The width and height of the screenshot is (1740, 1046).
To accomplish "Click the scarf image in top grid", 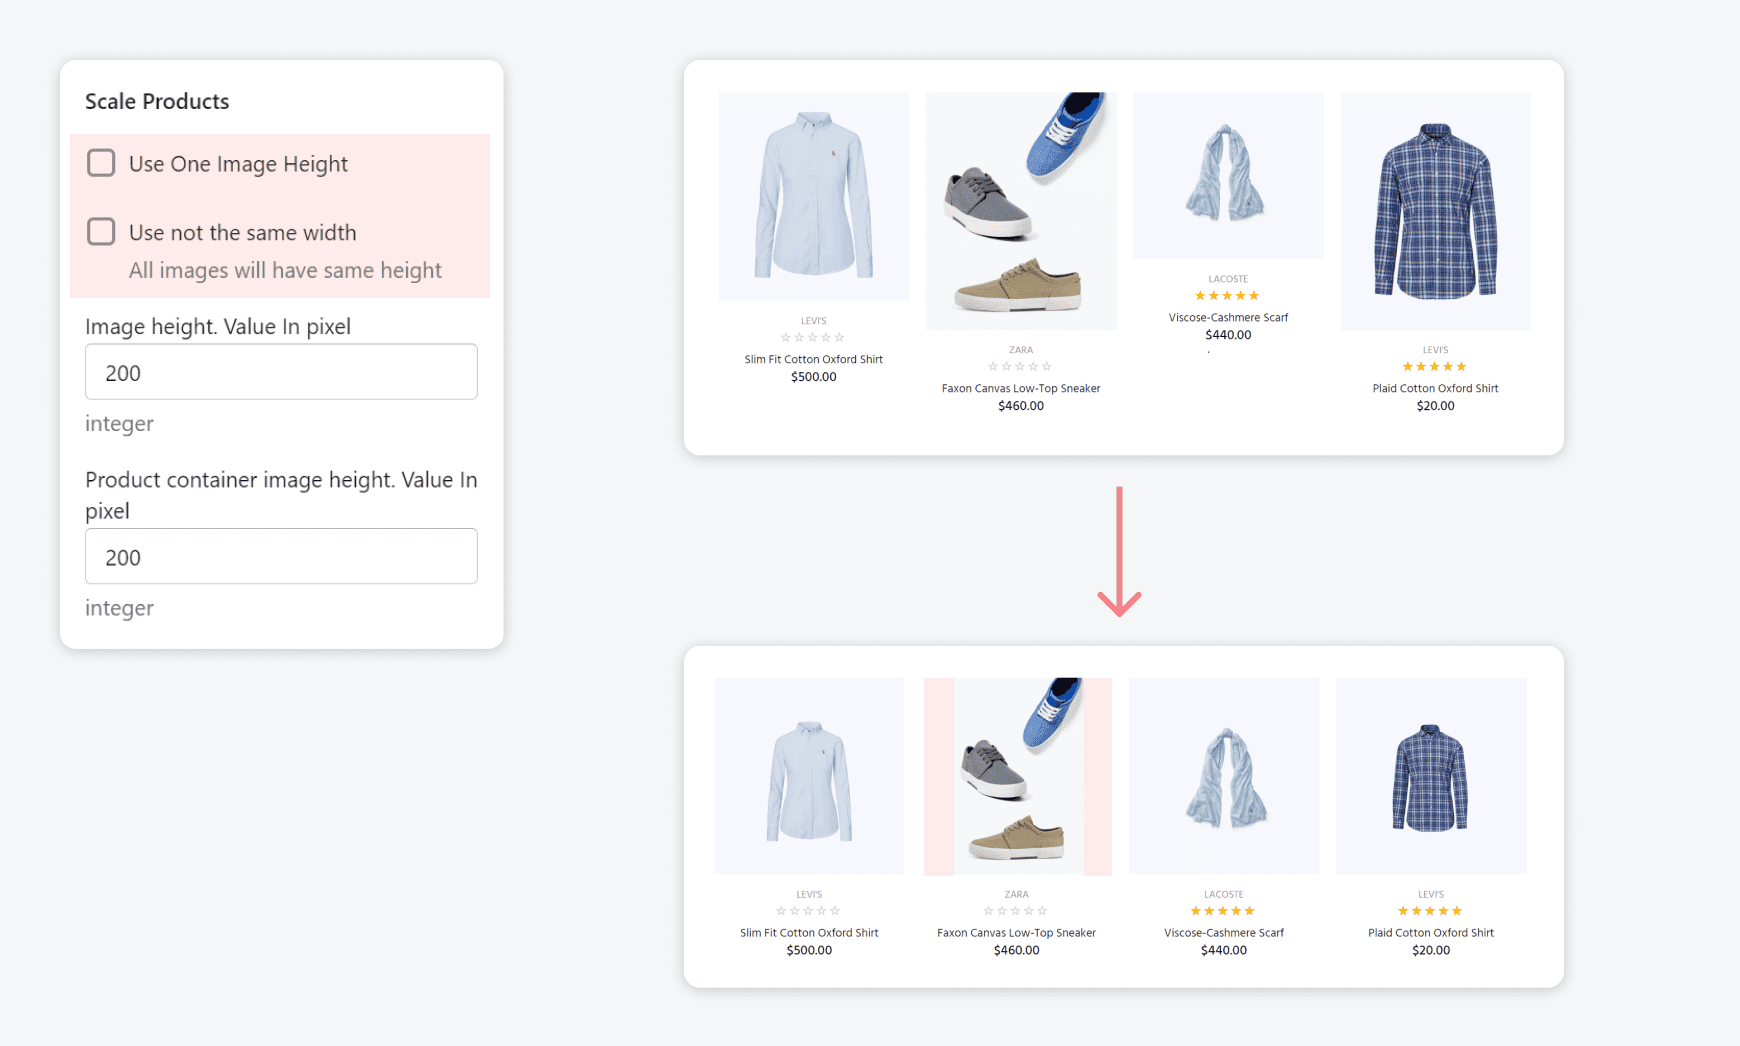I will pos(1228,176).
